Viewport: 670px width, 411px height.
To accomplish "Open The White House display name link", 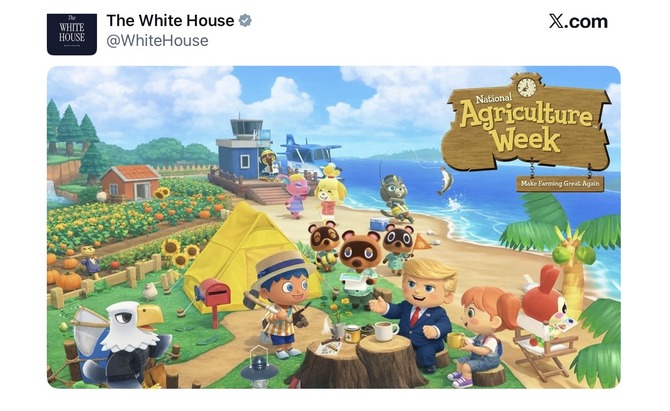I will (x=170, y=21).
